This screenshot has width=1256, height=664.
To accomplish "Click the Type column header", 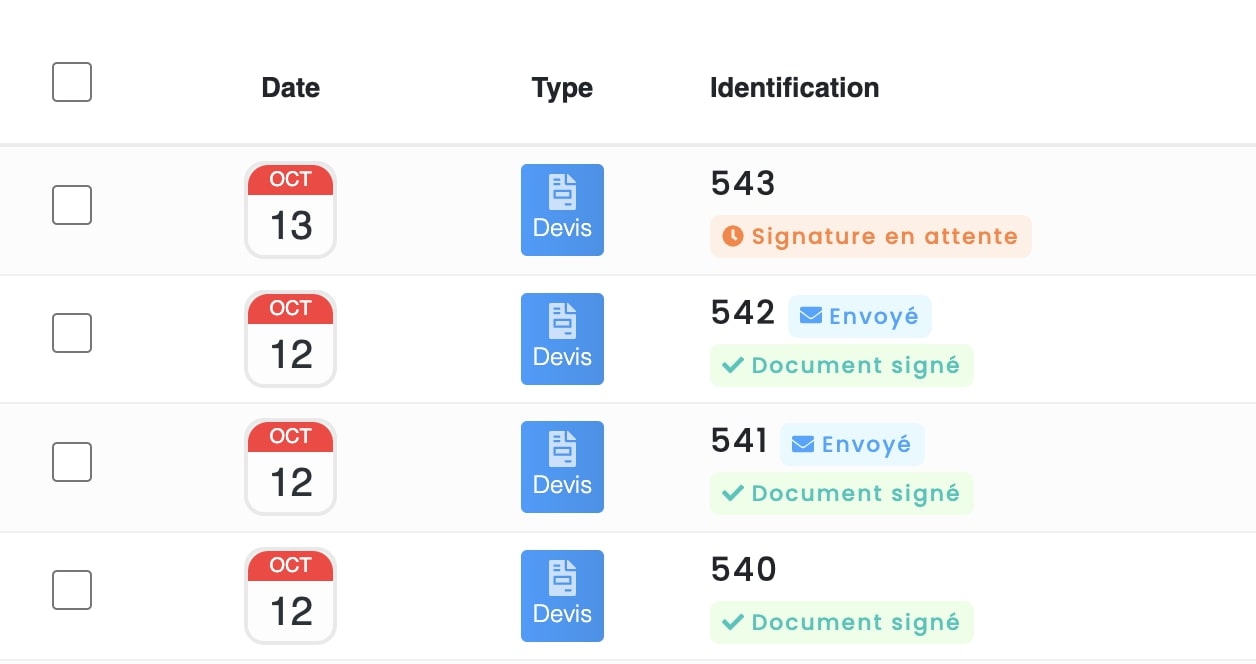I will [562, 88].
